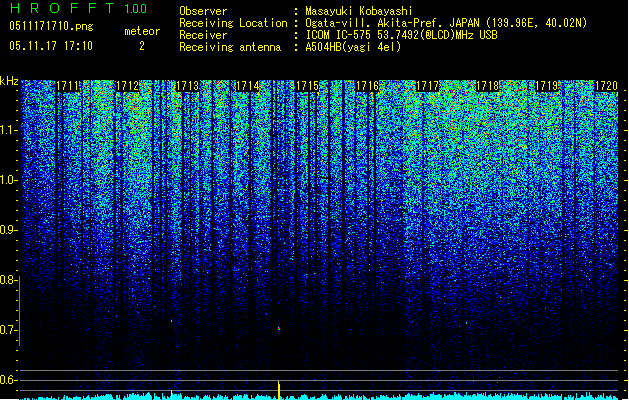This screenshot has width=629, height=400.
Task: Click the short yellow meteor echo spike
Action: (x=172, y=395)
